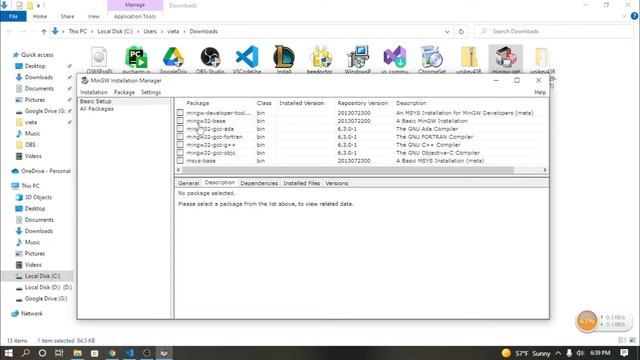Select All Packages in left pane
The image size is (640, 360).
97,109
